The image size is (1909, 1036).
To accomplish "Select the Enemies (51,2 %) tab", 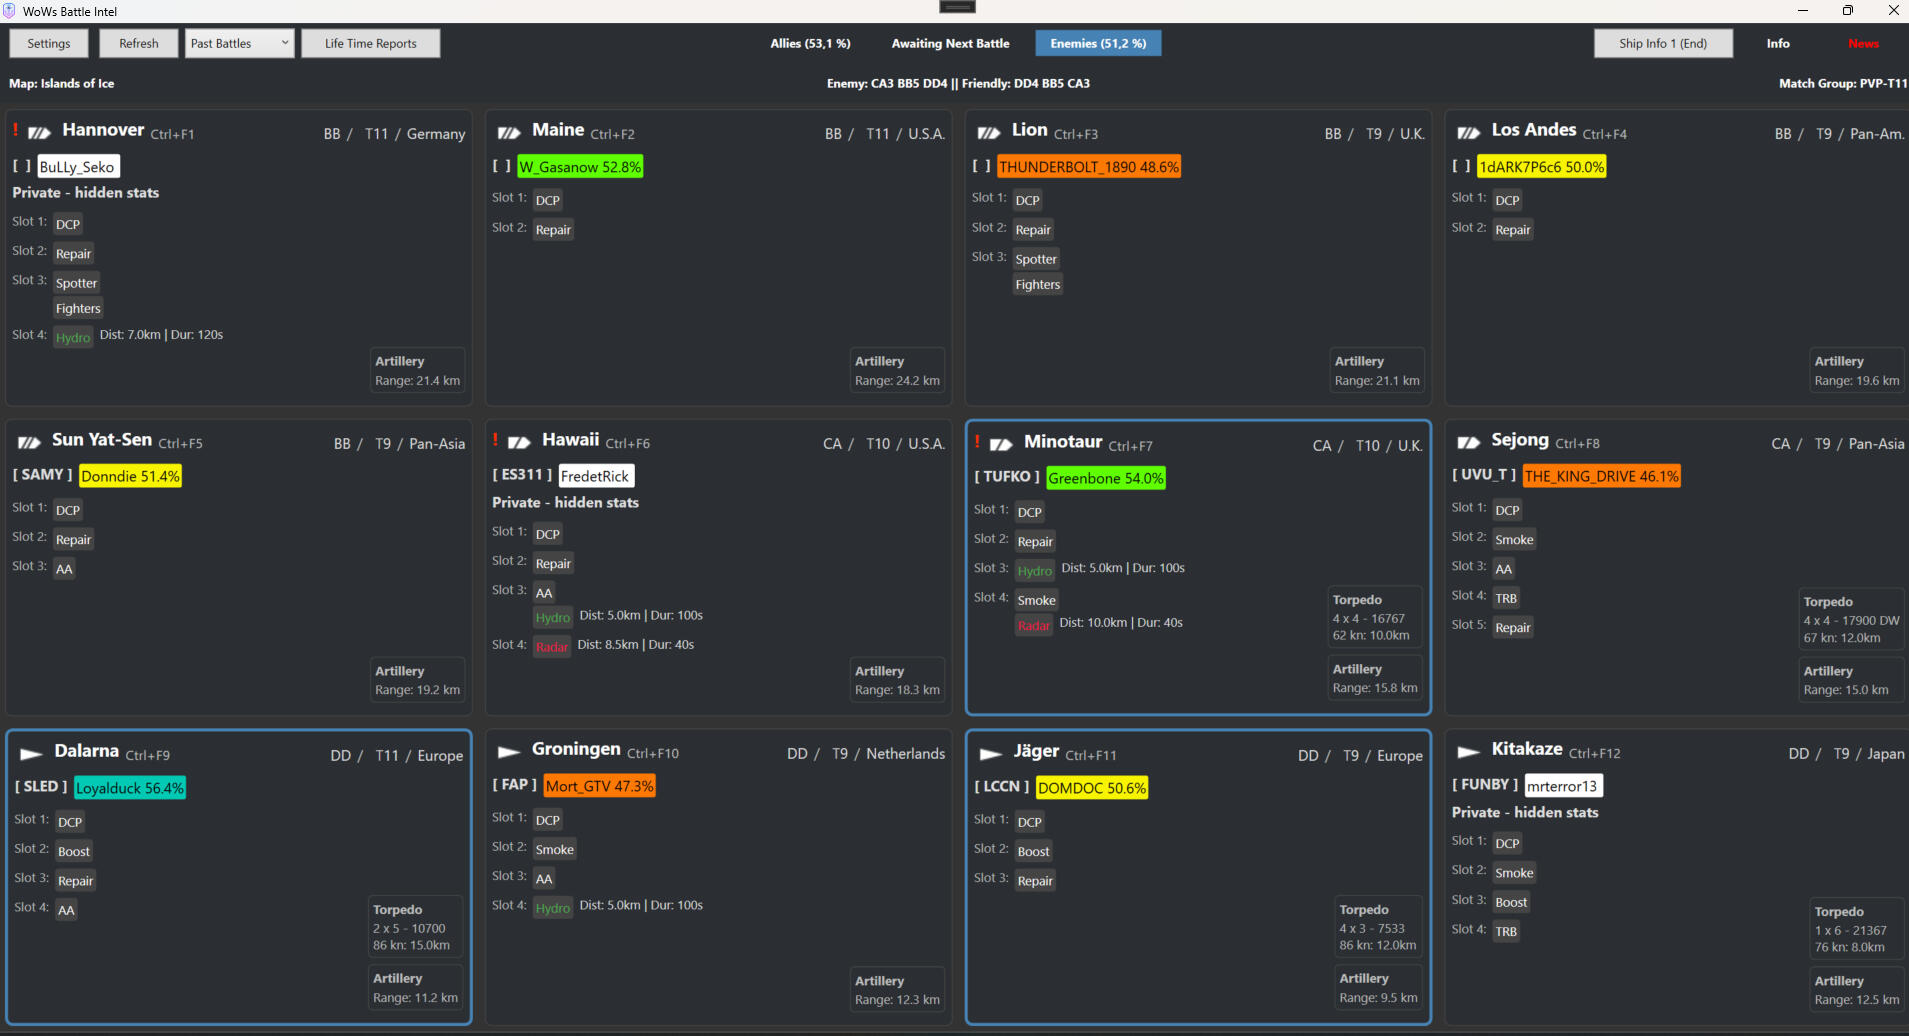I will point(1098,43).
